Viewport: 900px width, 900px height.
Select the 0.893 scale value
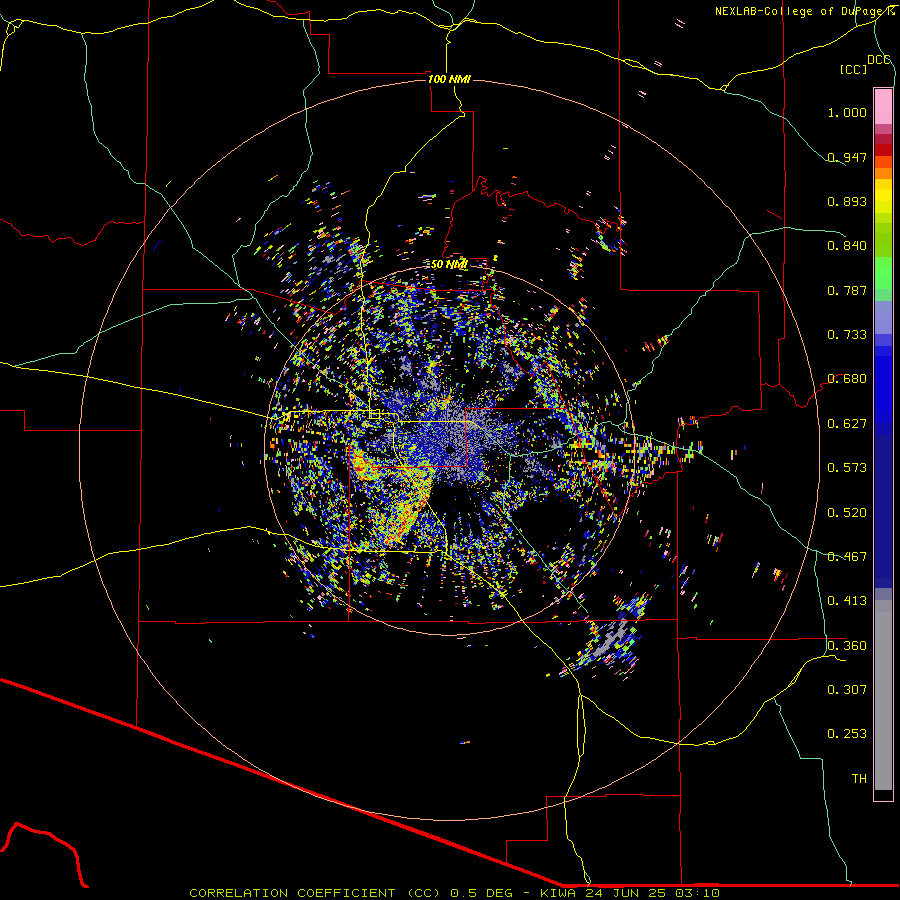coord(847,201)
